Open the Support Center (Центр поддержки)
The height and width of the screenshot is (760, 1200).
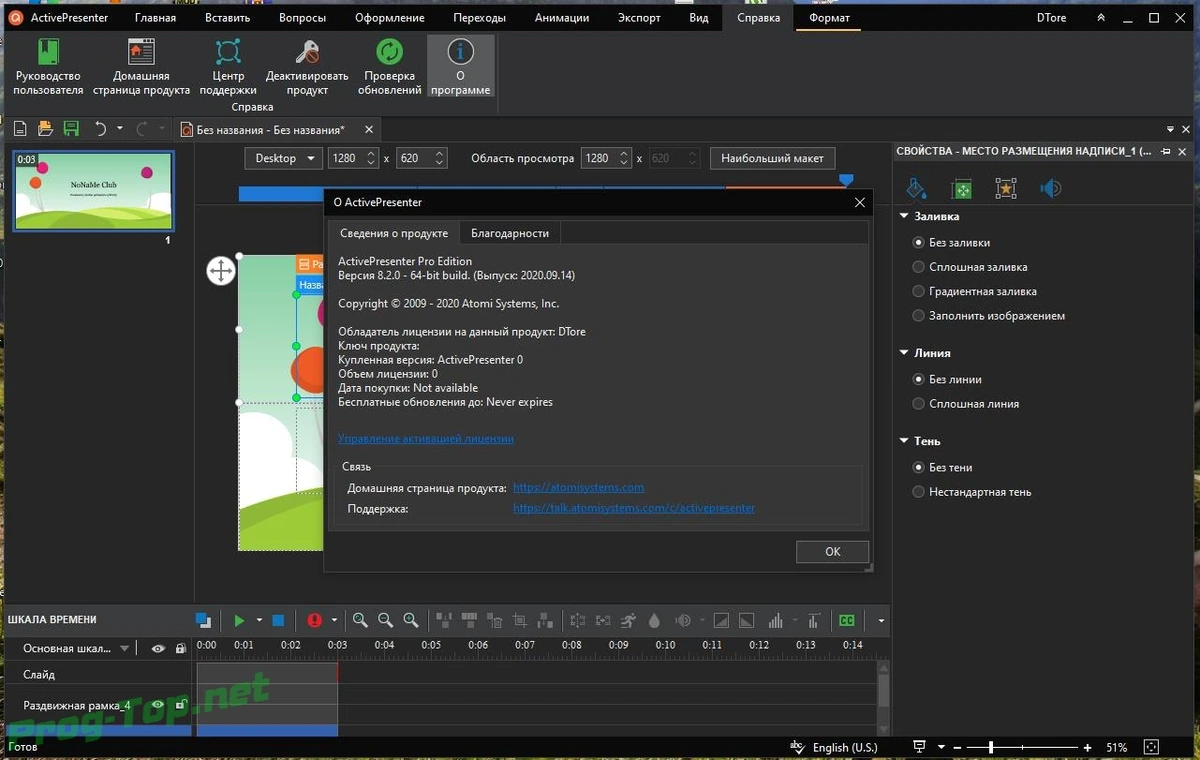coord(228,67)
